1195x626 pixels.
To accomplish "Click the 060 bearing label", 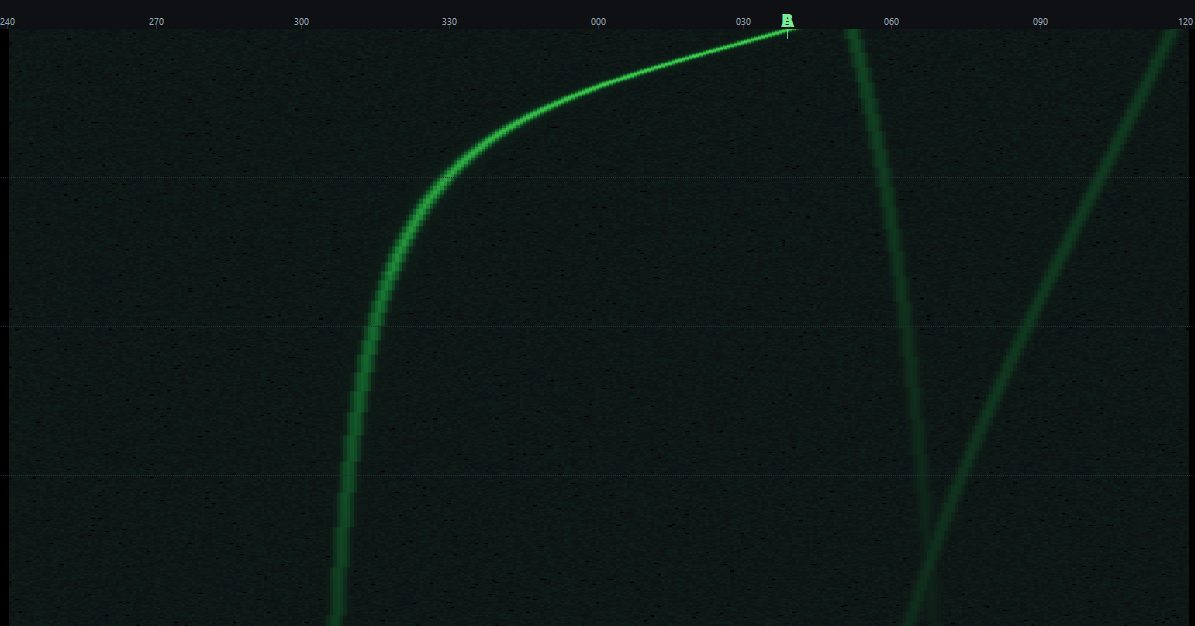I will (x=891, y=22).
